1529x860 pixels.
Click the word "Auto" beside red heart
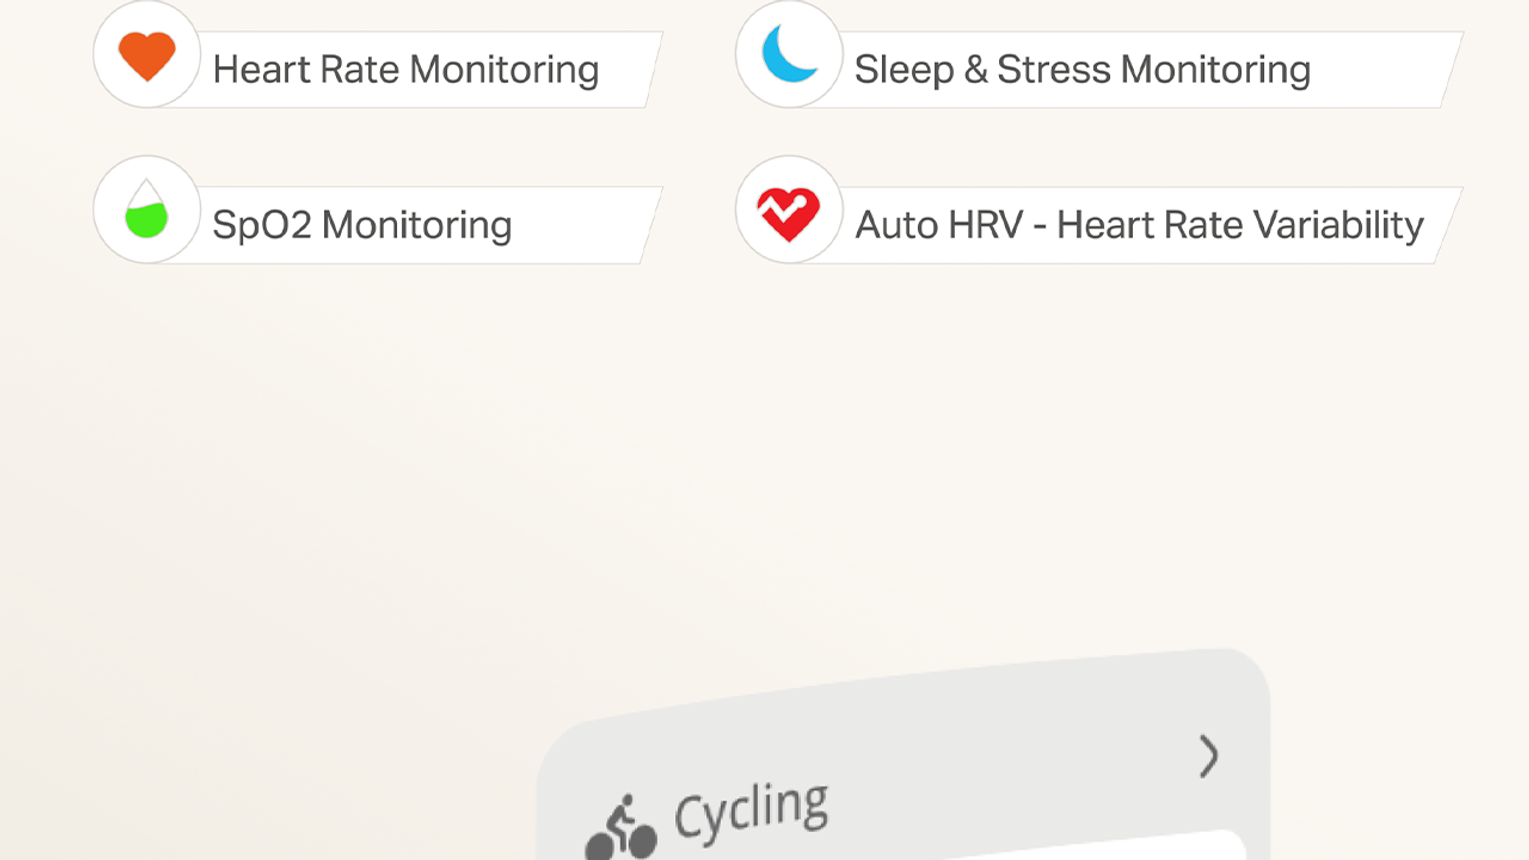(896, 225)
